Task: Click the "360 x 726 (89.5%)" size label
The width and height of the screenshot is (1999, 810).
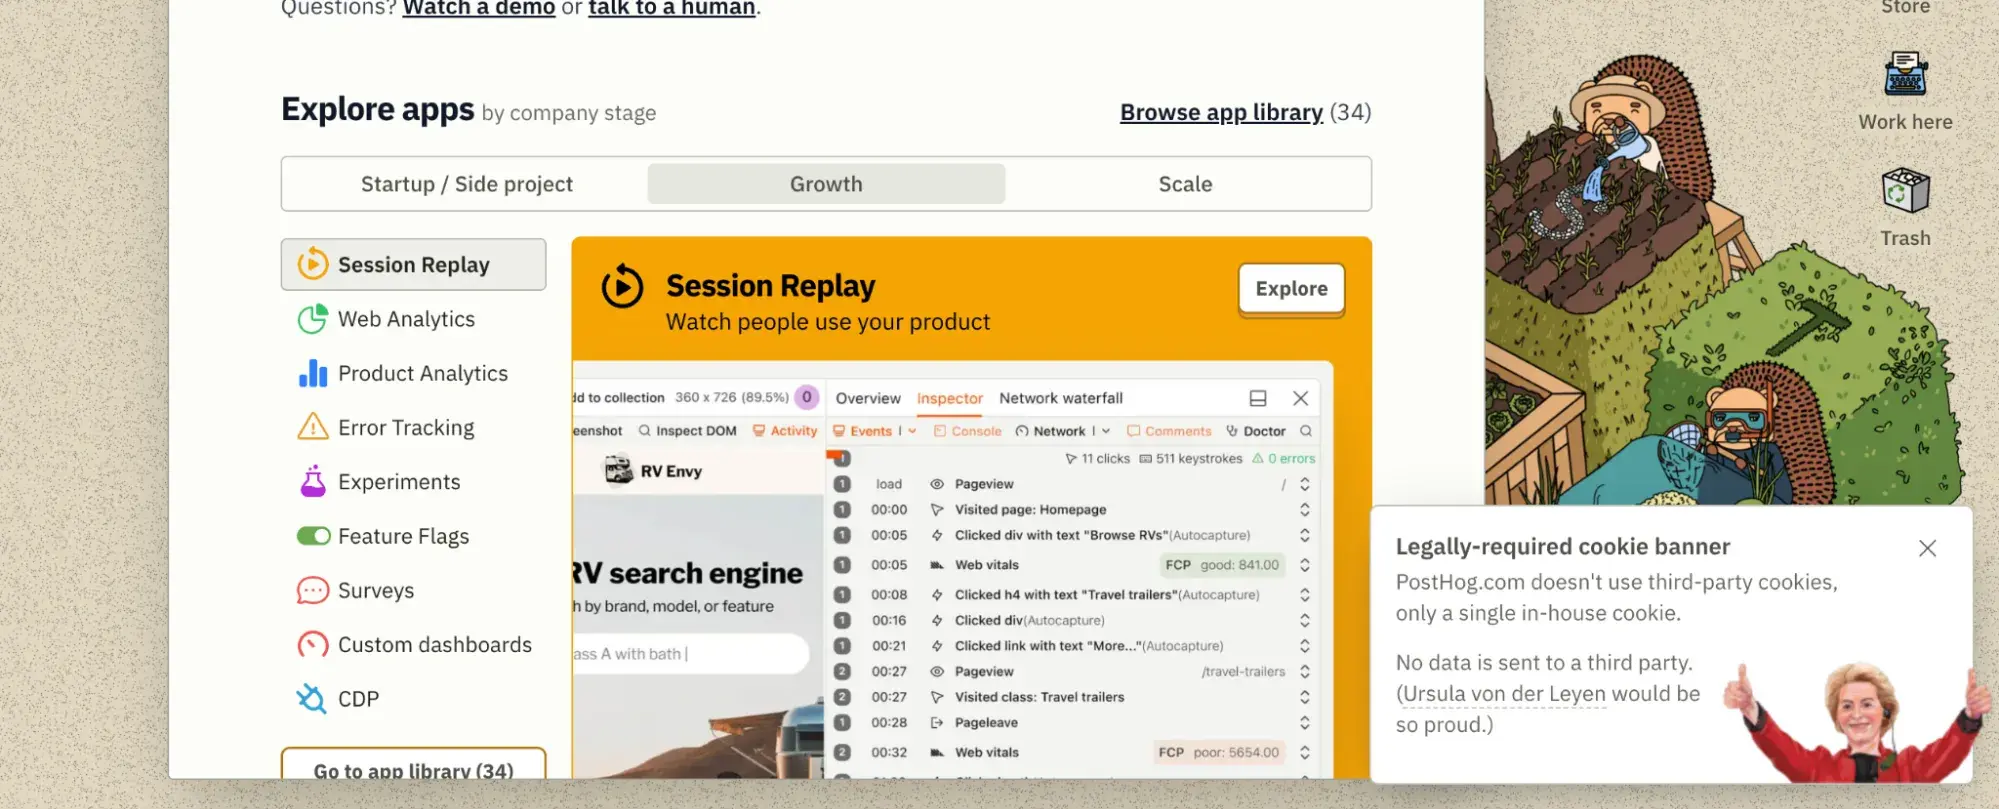Action: point(732,397)
